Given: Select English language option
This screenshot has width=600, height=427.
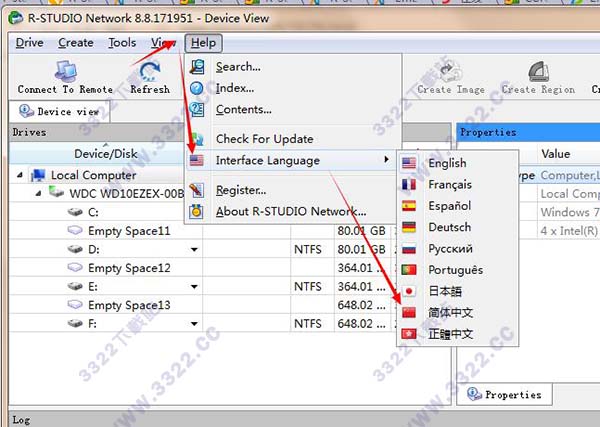Looking at the screenshot, I should coord(458,163).
